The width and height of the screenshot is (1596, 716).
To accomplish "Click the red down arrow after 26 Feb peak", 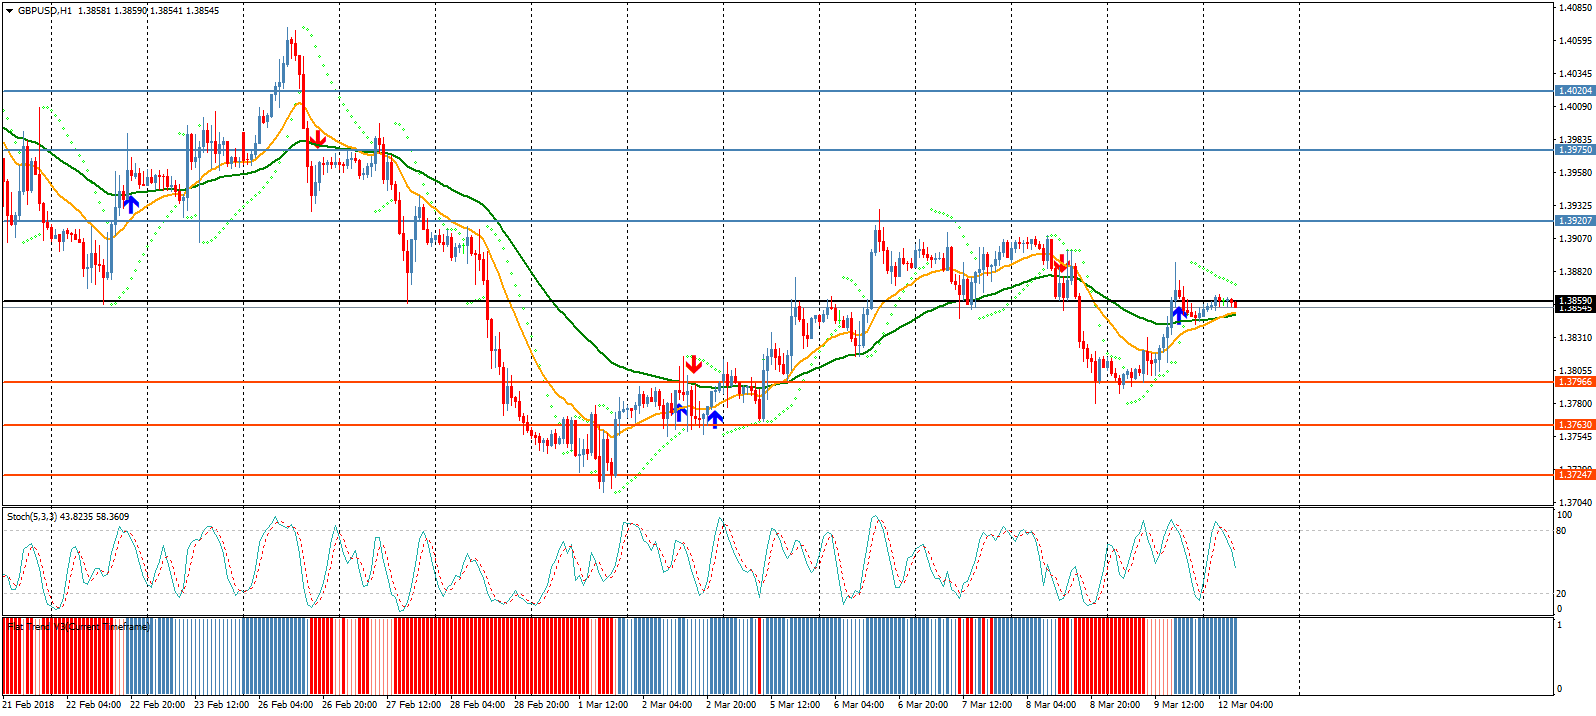I will coord(317,138).
